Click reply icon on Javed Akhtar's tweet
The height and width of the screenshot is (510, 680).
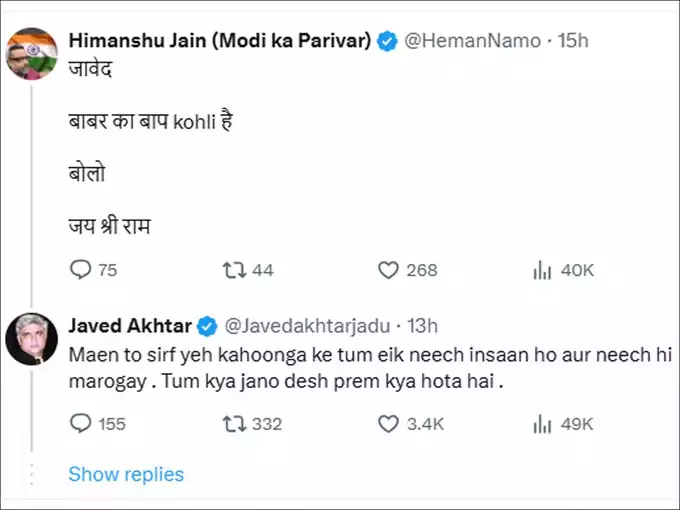tap(80, 424)
